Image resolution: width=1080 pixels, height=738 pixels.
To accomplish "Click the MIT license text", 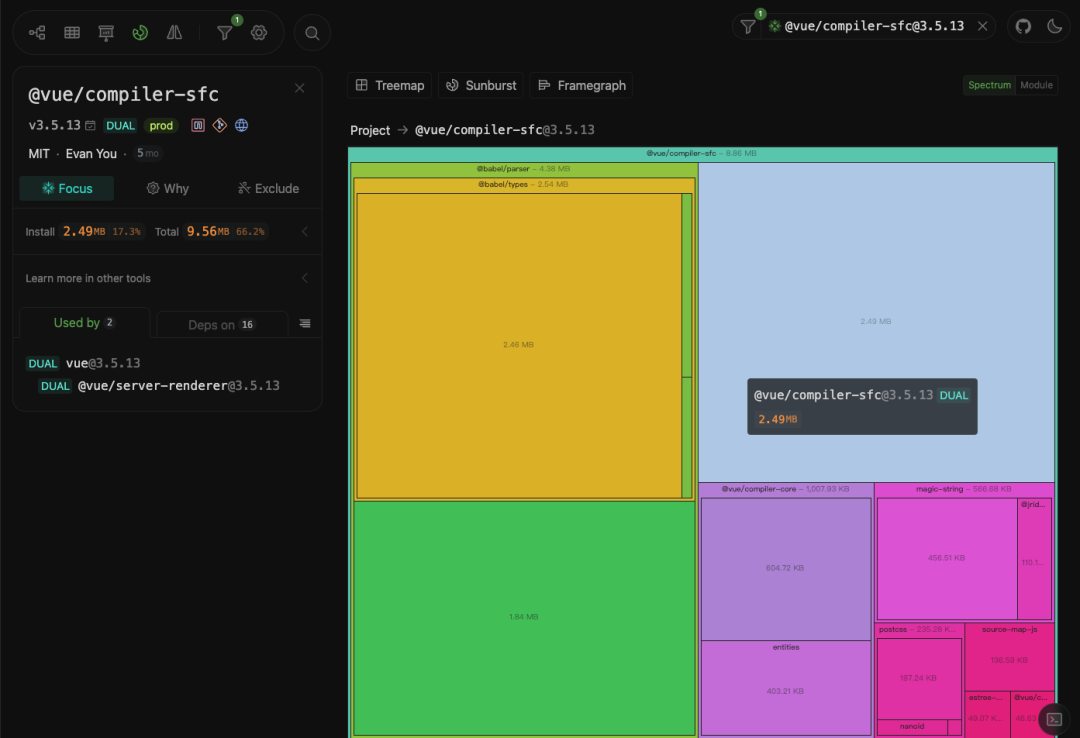I will (x=39, y=154).
